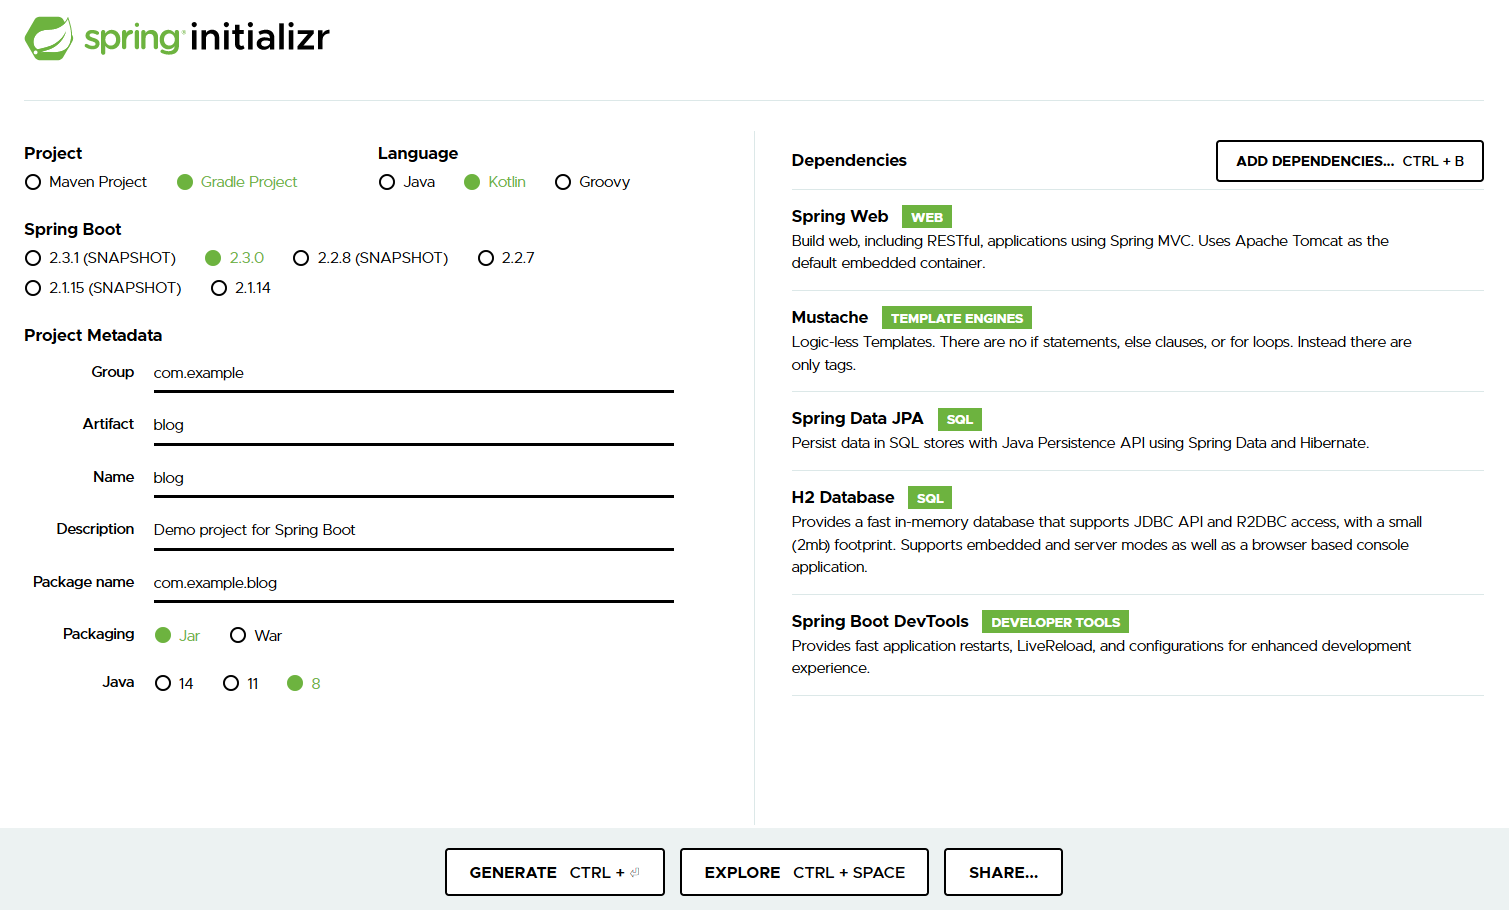Viewport: 1509px width, 910px height.
Task: Set packaging to Jar
Action: [178, 636]
